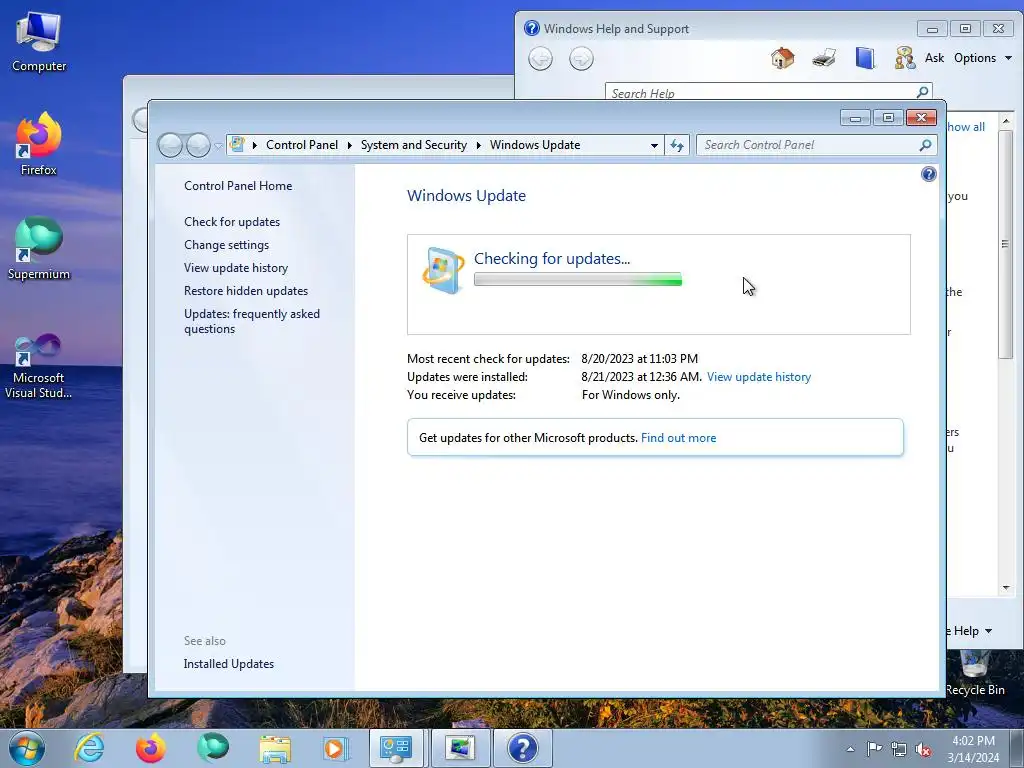Switch to Control Panel taskbar button

pyautogui.click(x=396, y=748)
